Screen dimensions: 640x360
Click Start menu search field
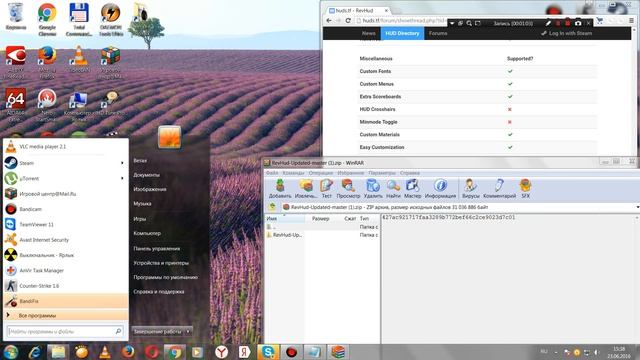tap(65, 331)
